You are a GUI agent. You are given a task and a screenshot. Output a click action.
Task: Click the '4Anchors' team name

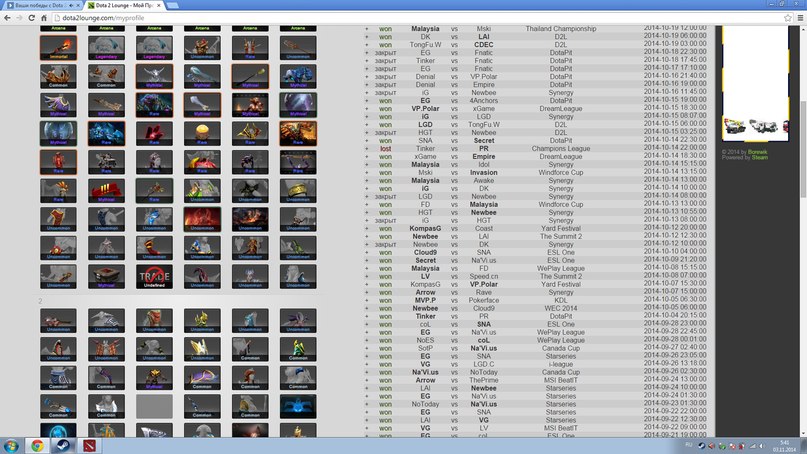(x=484, y=101)
